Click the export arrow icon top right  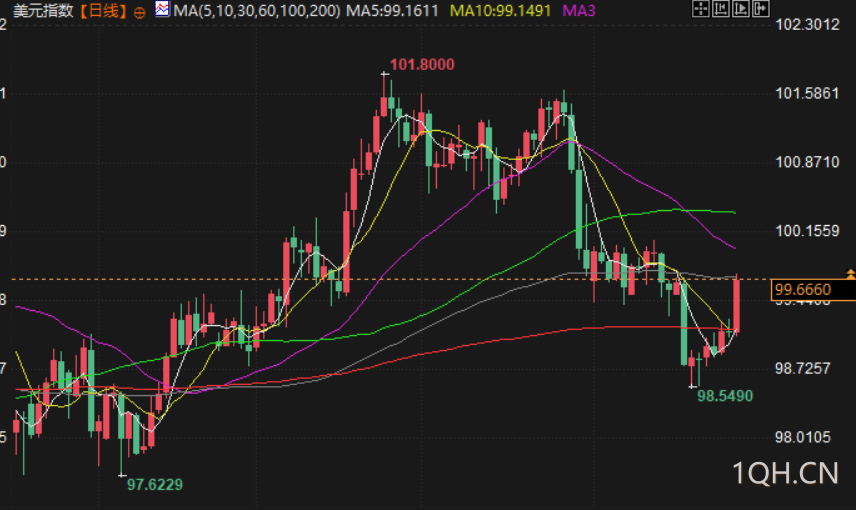[761, 9]
